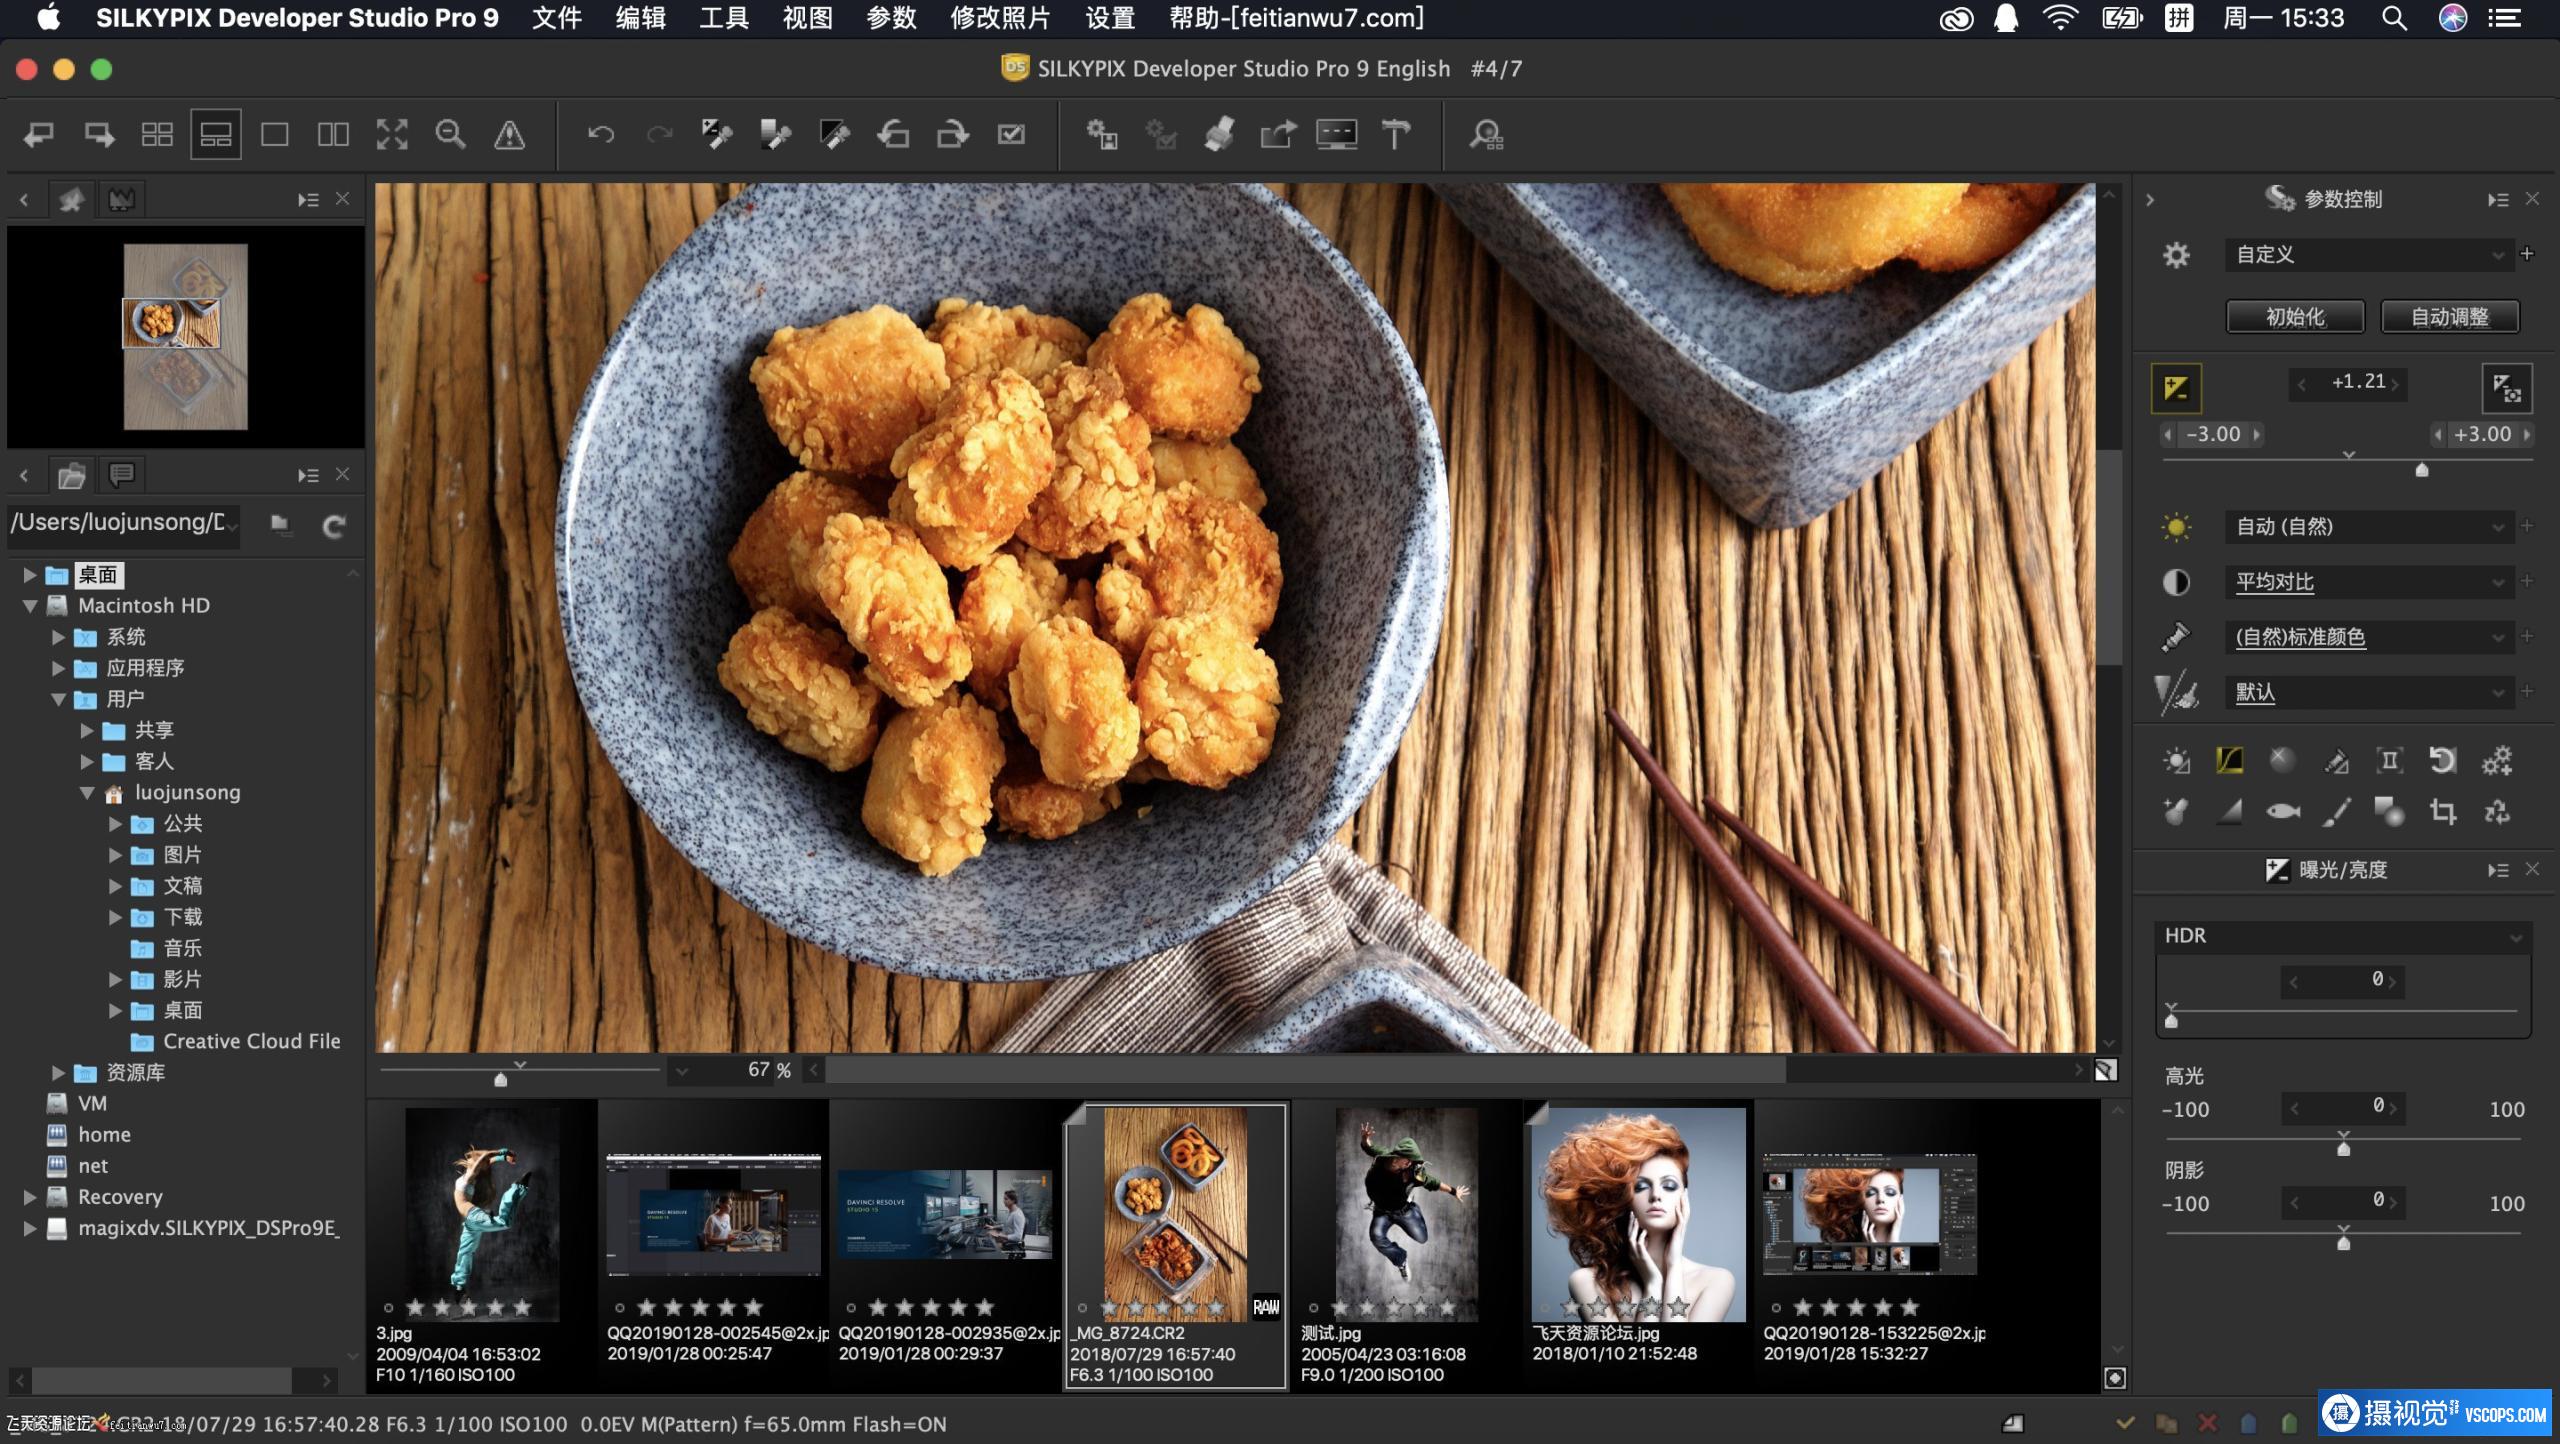Click the tone curve icon
Screen dimensions: 2560x1444
(2229, 760)
